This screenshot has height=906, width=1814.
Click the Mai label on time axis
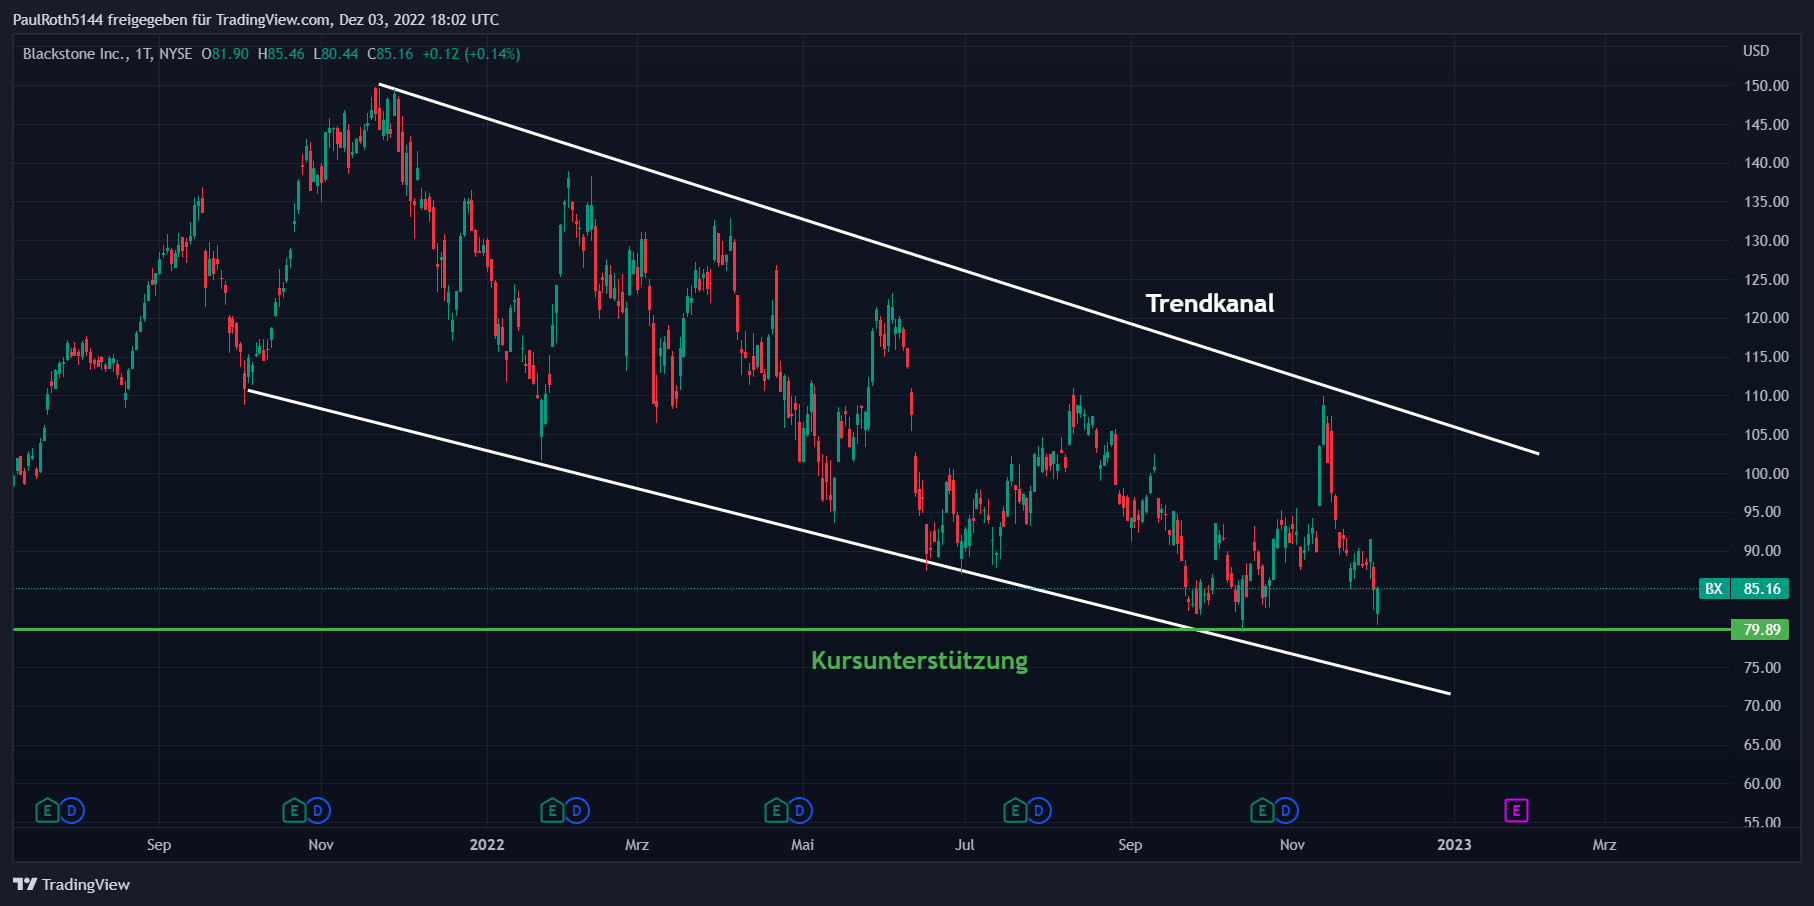802,845
